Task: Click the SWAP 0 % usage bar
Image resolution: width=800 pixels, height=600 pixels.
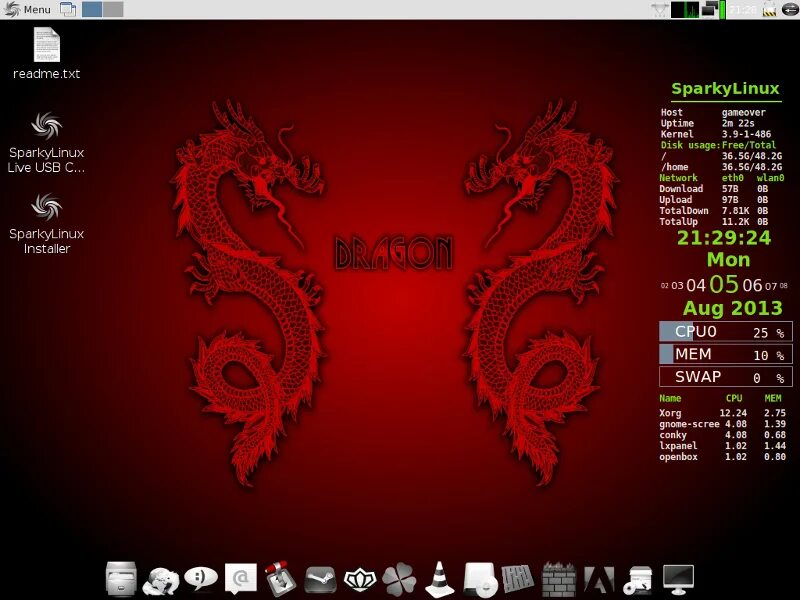Action: (x=726, y=377)
